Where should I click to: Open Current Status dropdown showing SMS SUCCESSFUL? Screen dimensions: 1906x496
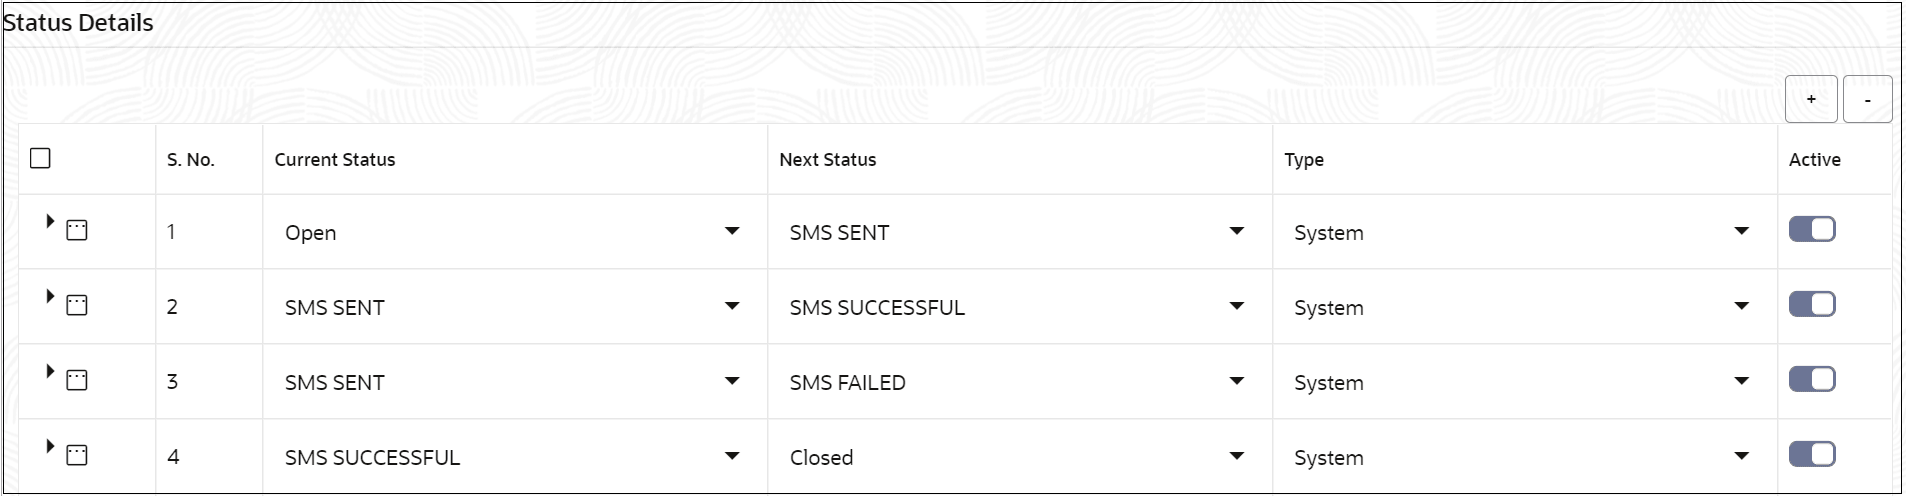[731, 457]
